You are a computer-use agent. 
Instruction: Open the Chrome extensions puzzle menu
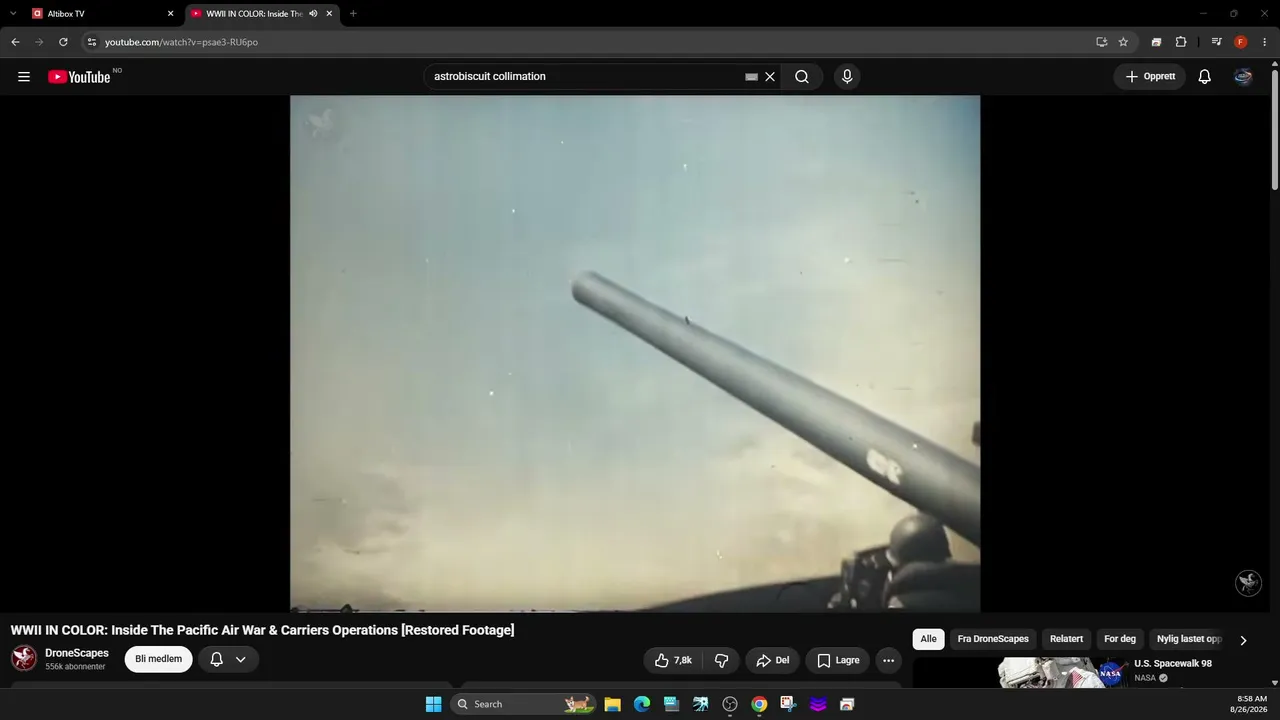pos(1181,42)
